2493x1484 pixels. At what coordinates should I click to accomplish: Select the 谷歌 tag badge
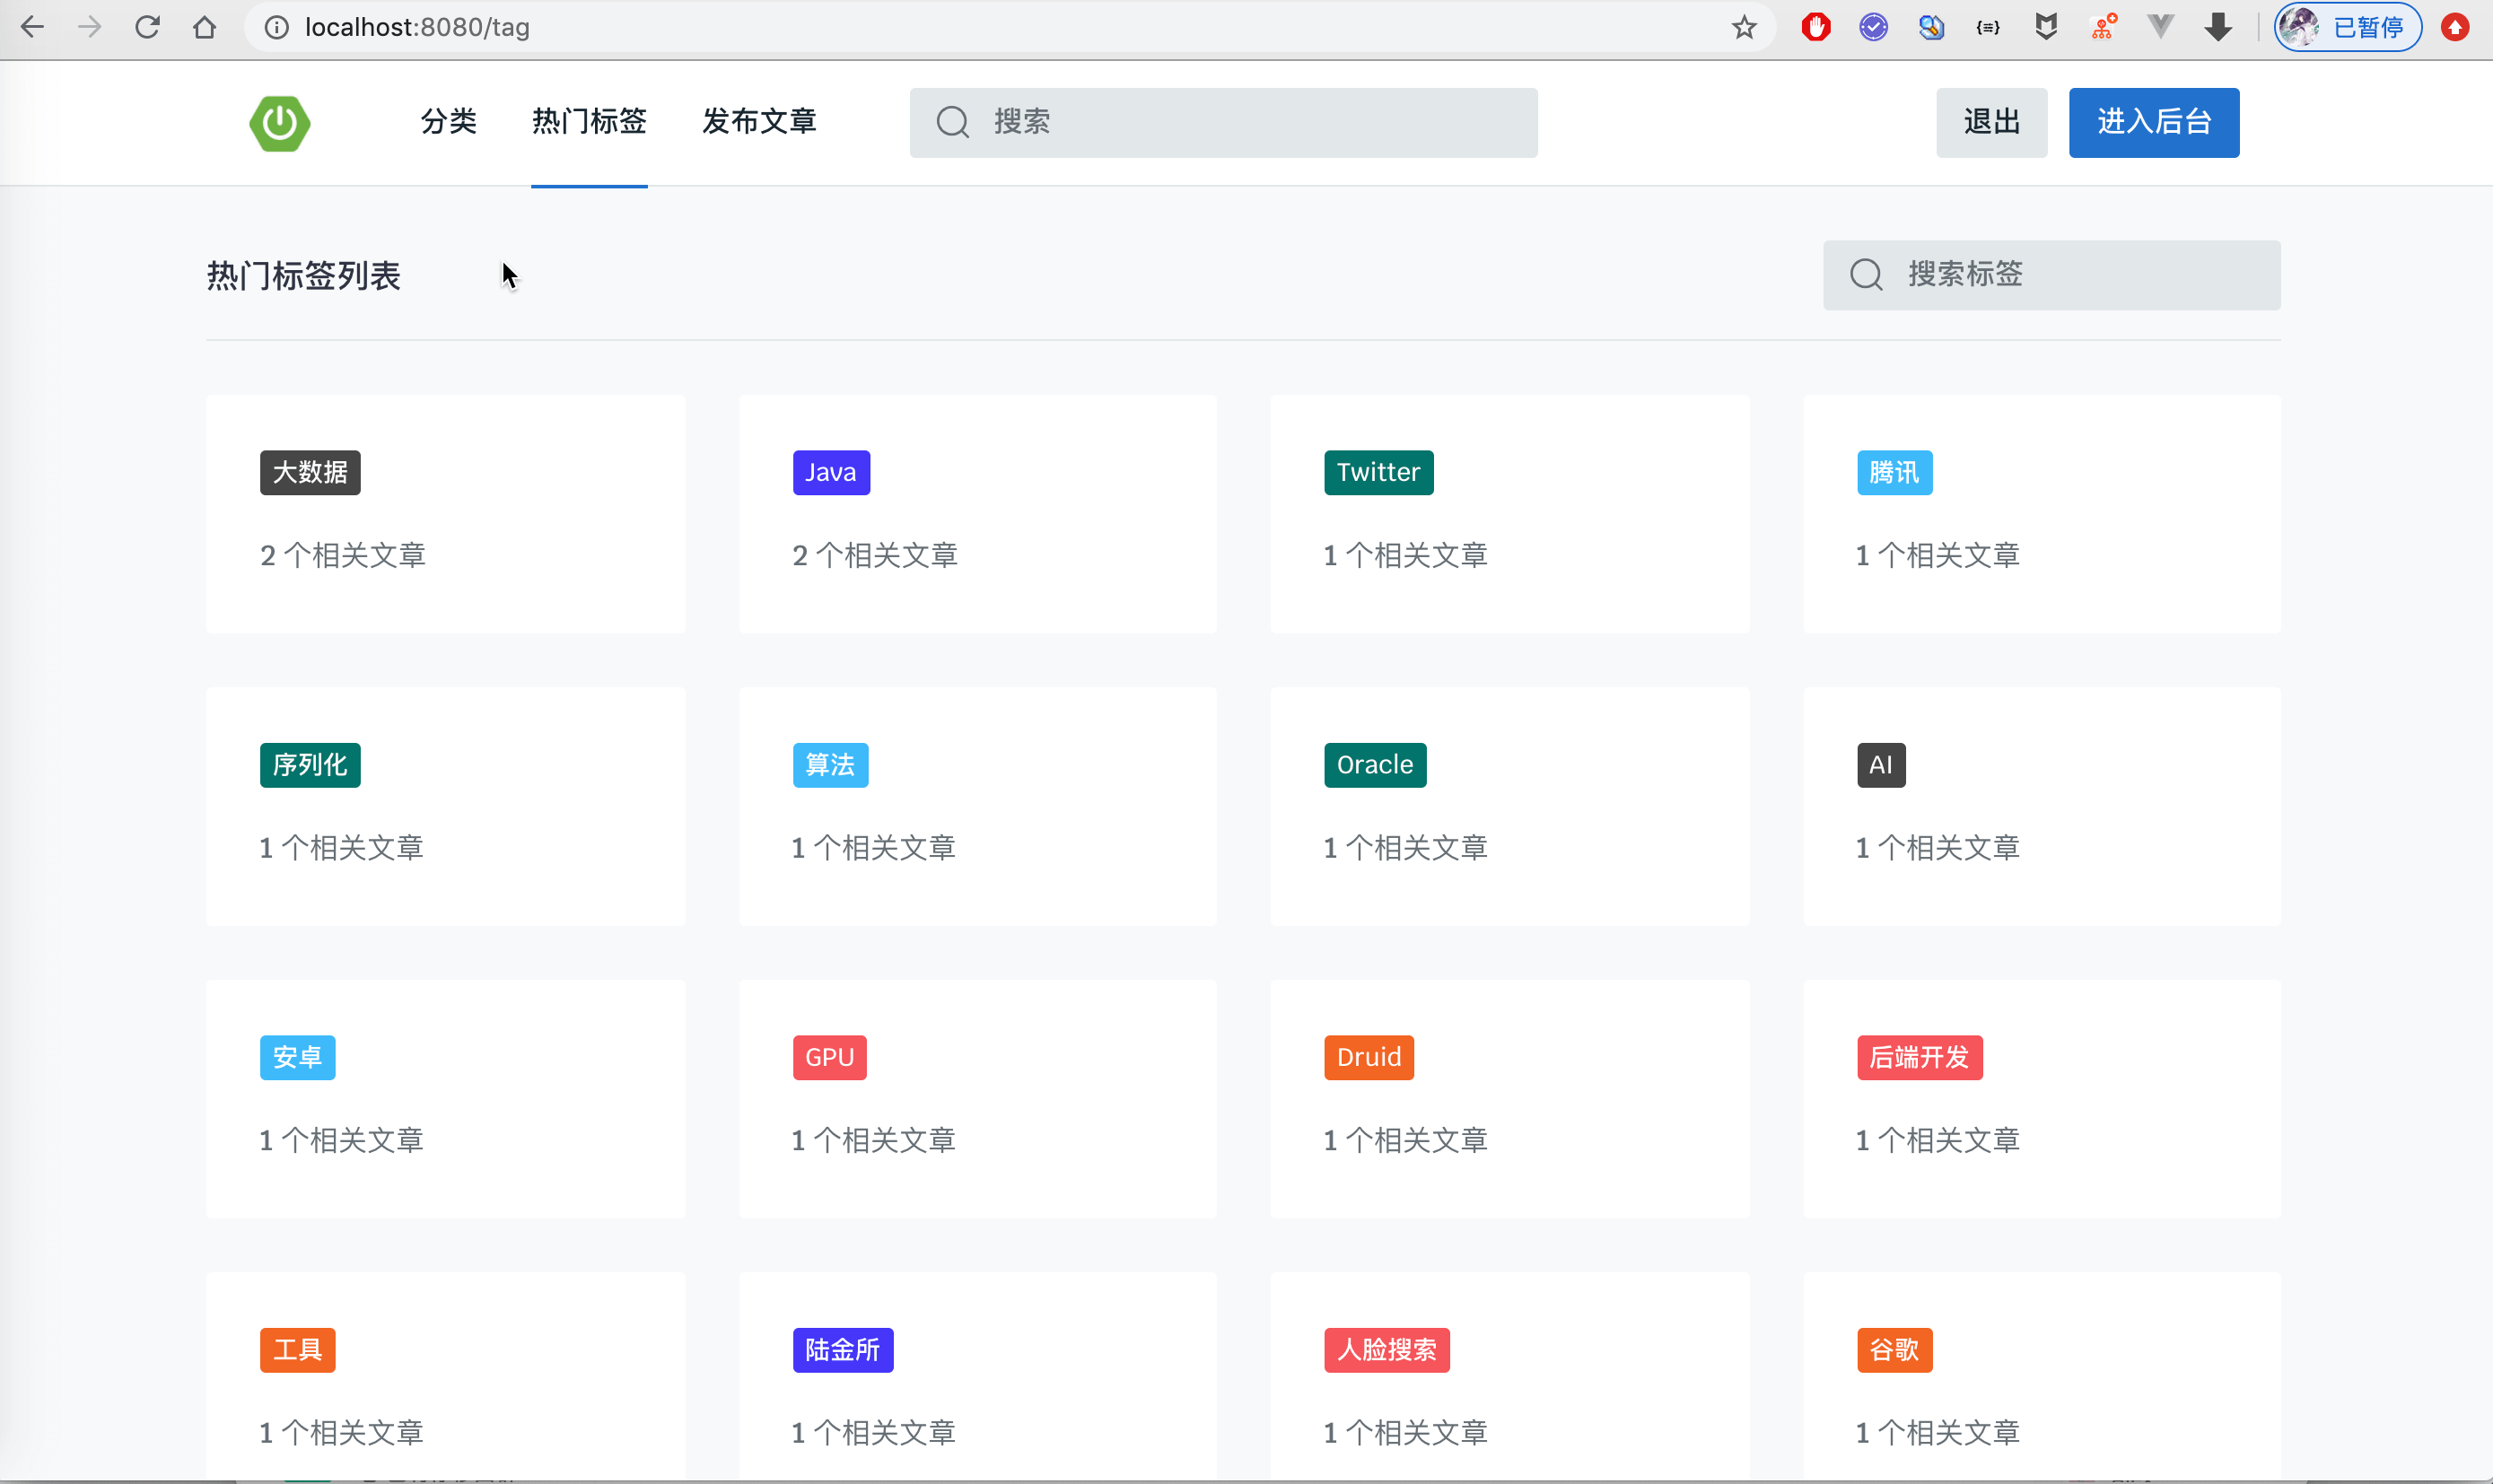click(x=1894, y=1350)
